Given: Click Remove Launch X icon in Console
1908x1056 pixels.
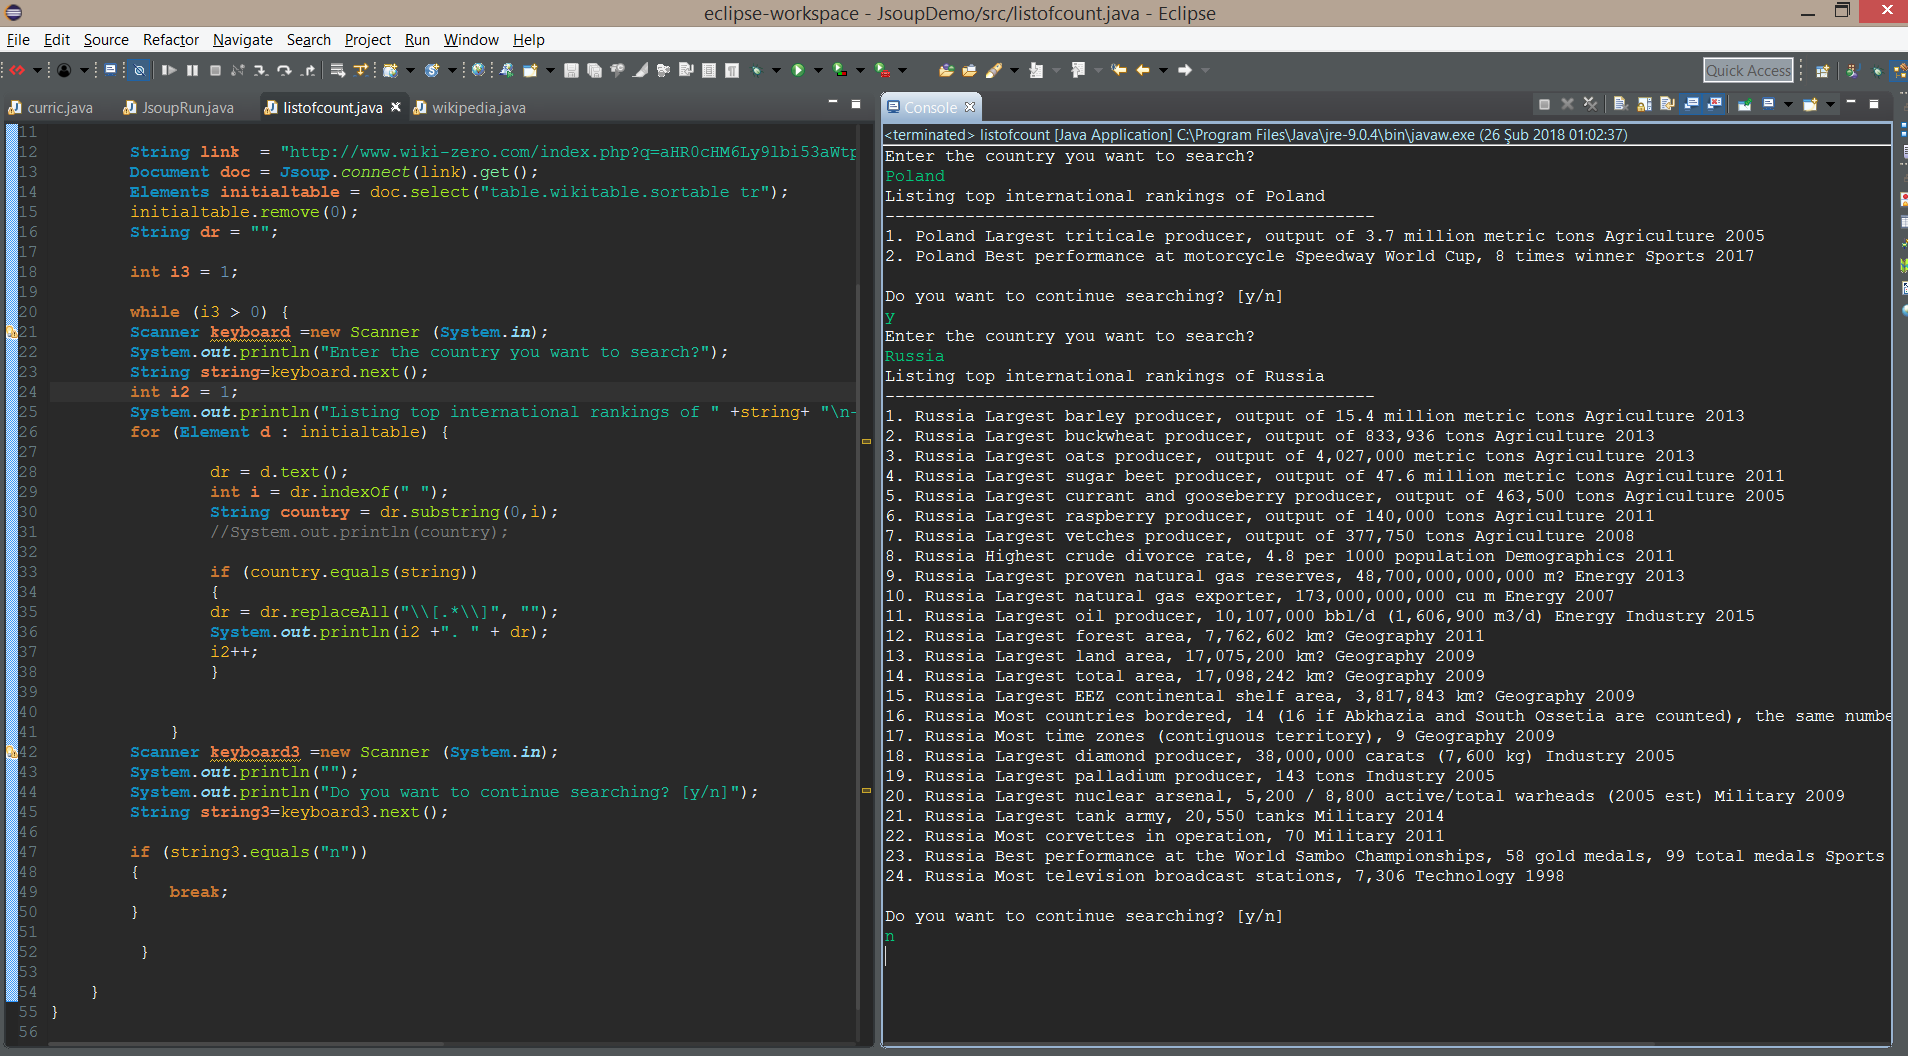Looking at the screenshot, I should (x=1567, y=104).
